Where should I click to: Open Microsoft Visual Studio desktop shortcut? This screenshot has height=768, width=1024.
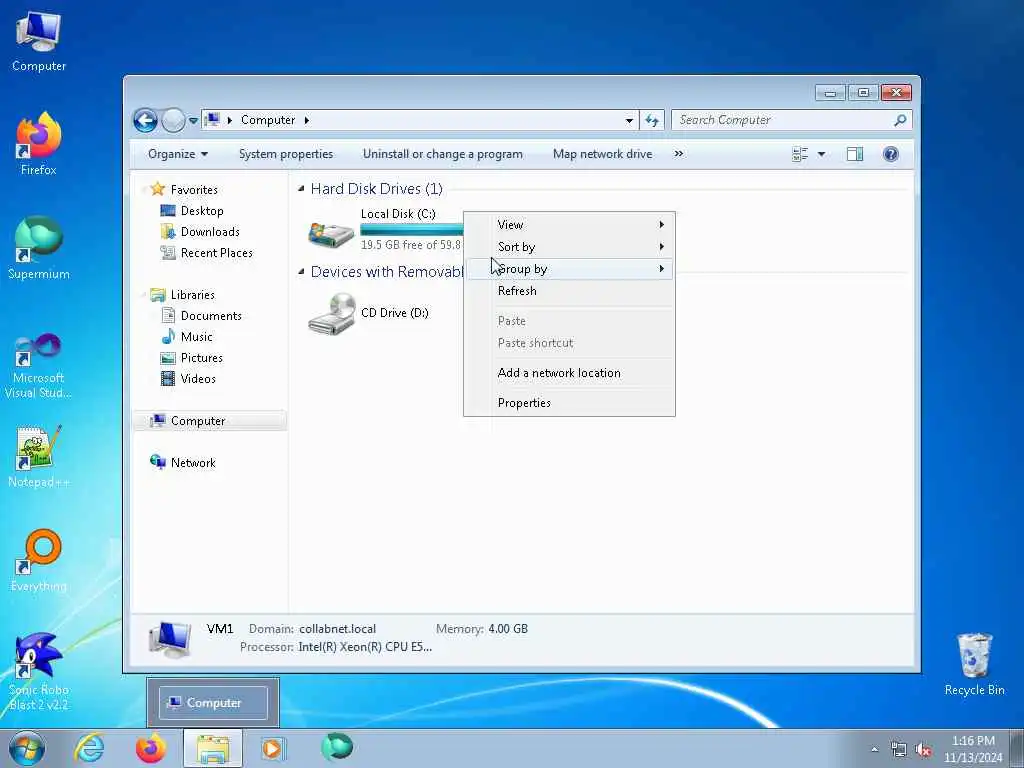click(39, 366)
